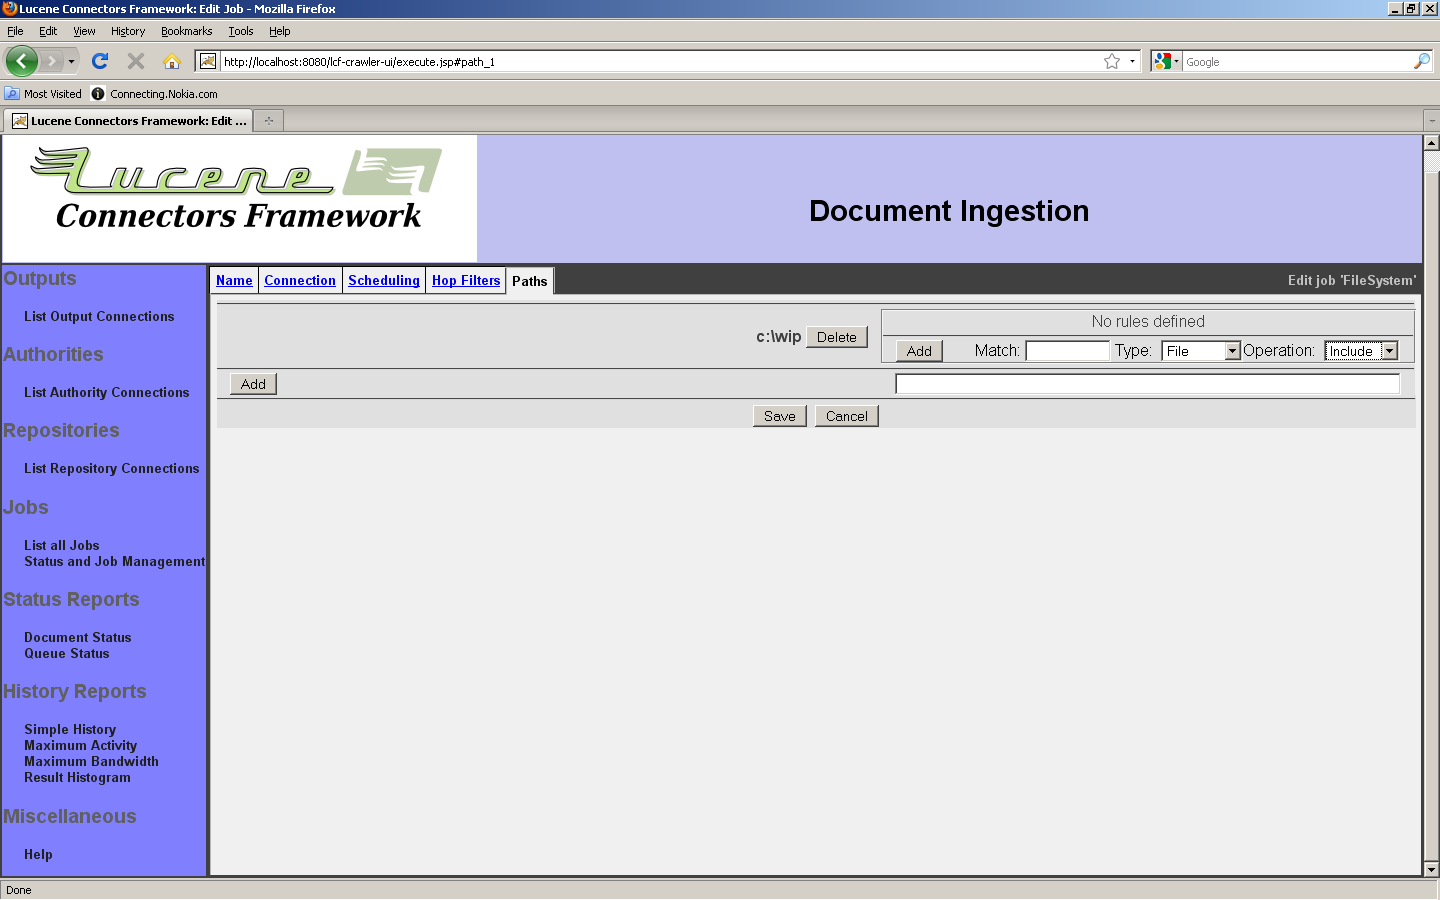
Task: Click the search magnifier icon in Google box
Action: tap(1421, 61)
